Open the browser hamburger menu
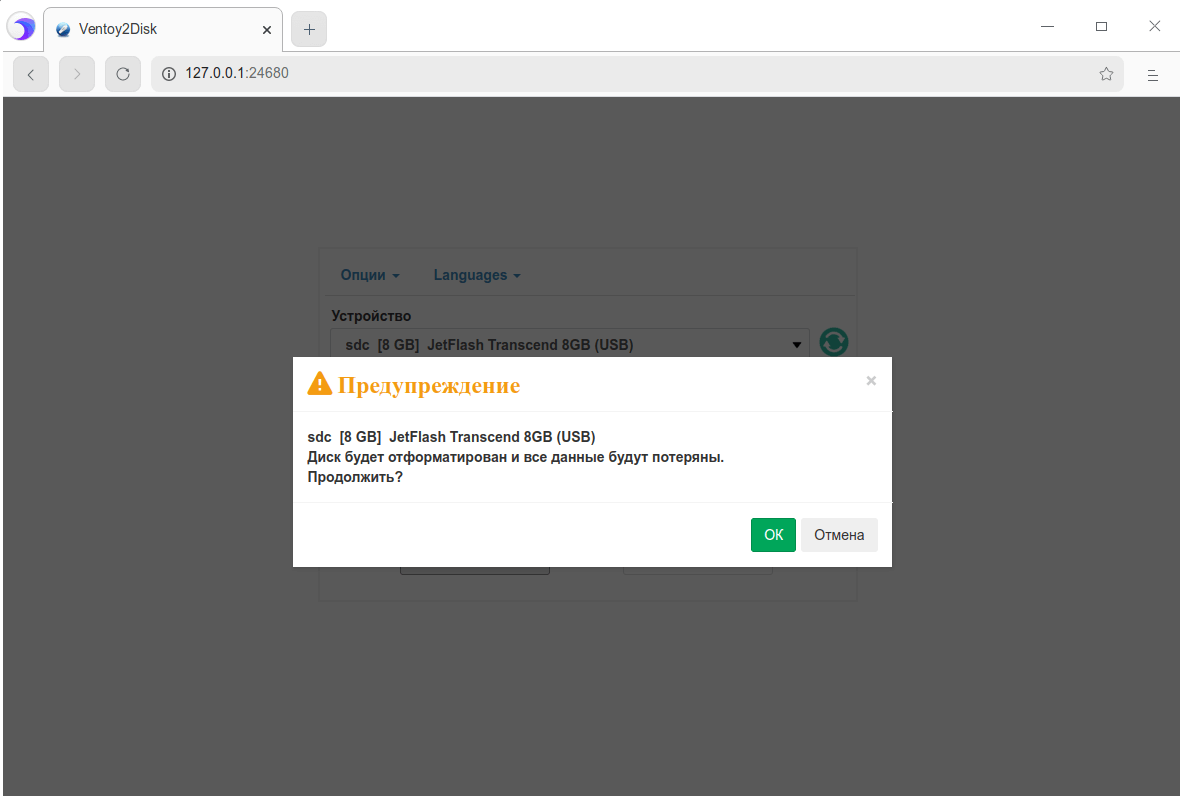1180x796 pixels. tap(1152, 74)
